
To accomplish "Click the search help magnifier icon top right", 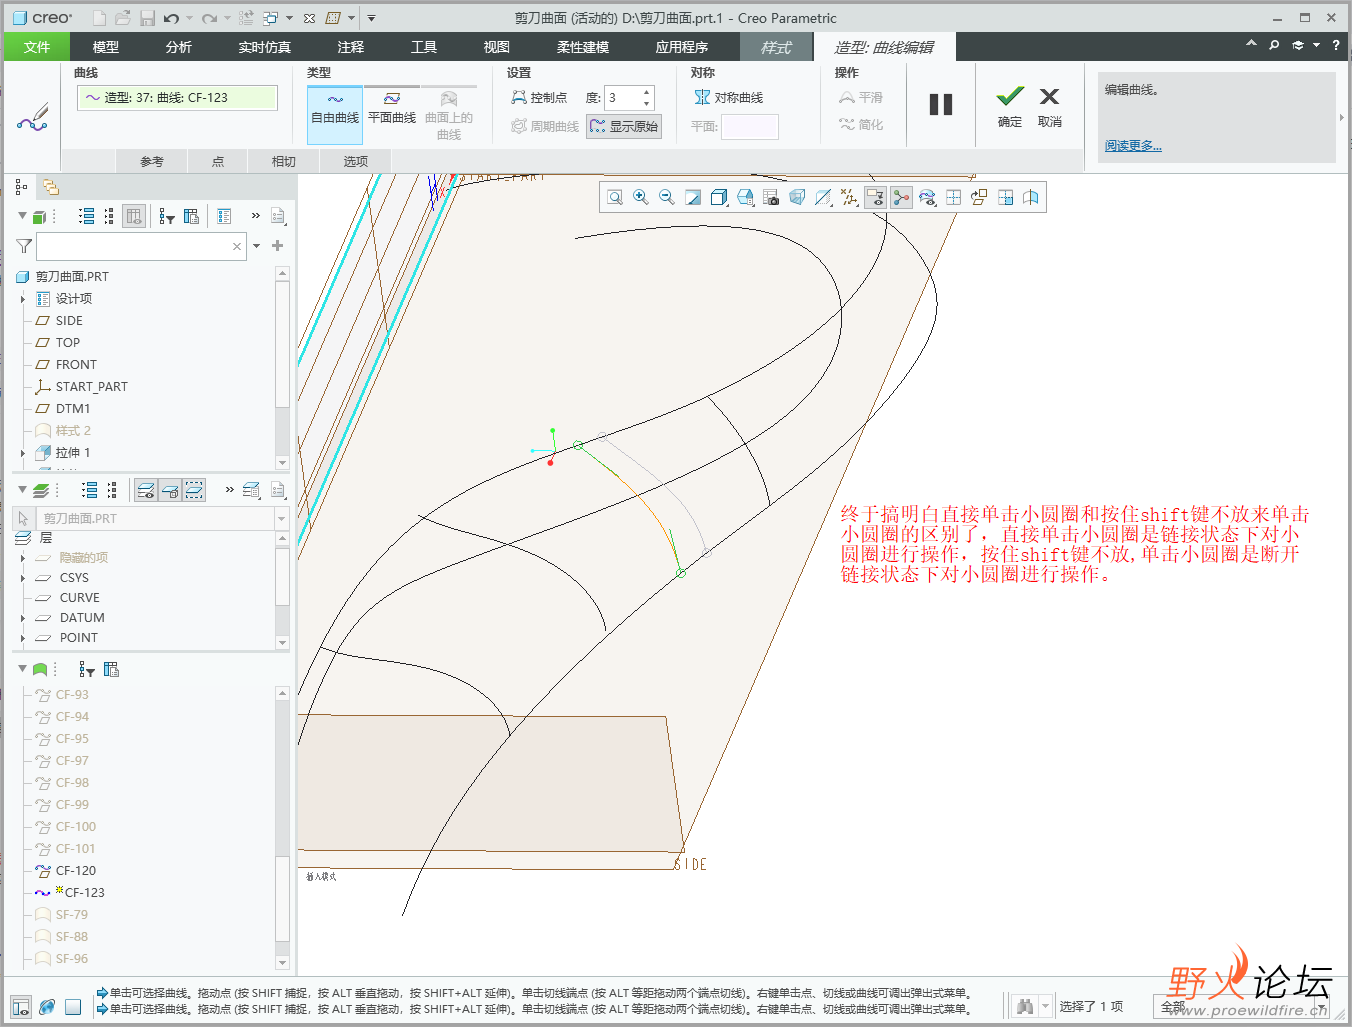I will (x=1274, y=45).
